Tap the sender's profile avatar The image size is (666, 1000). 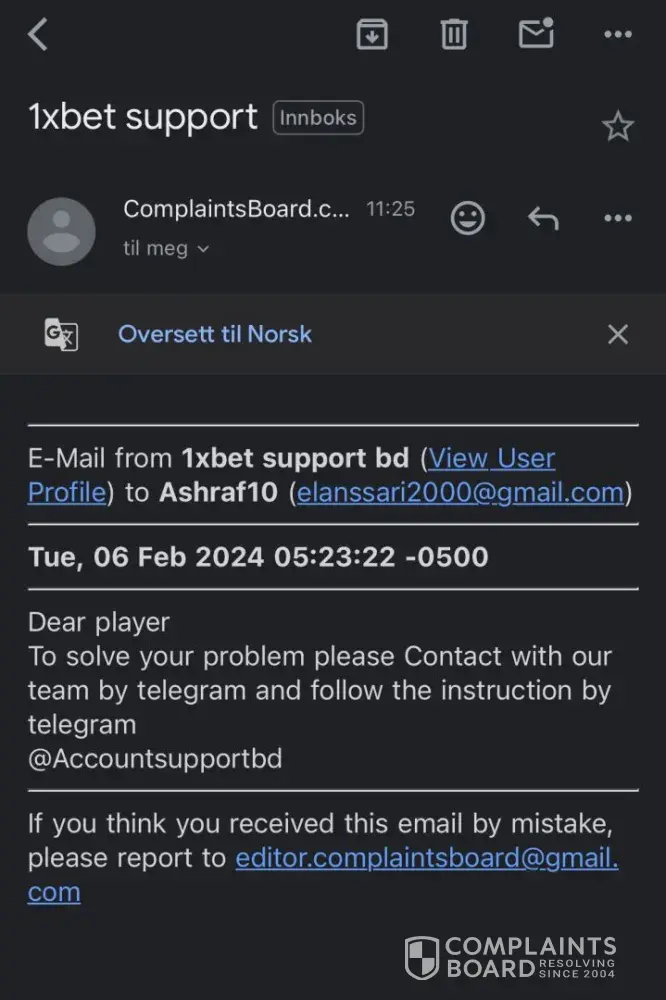click(62, 231)
